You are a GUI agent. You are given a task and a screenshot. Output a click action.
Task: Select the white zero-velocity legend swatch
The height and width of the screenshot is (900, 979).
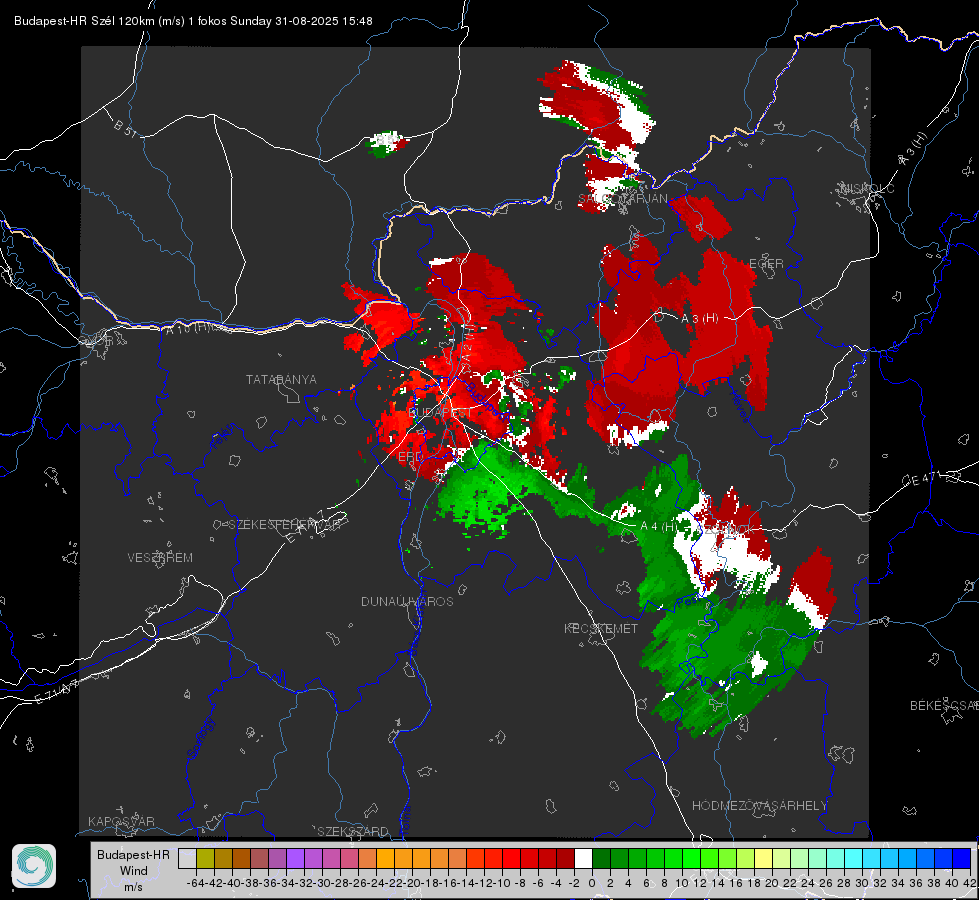click(x=583, y=859)
